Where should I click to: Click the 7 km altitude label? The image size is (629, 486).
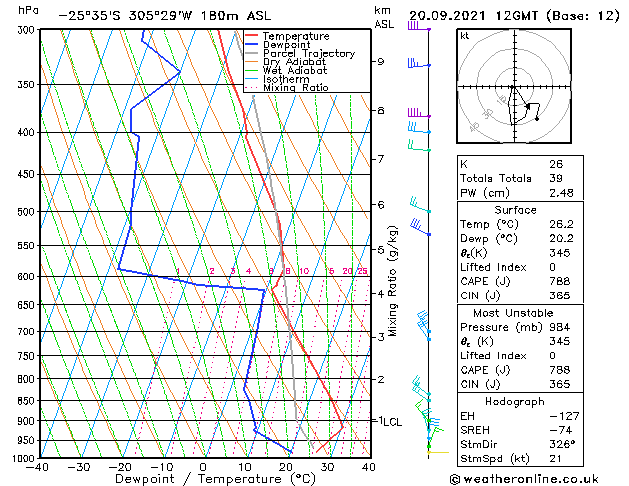pyautogui.click(x=380, y=159)
